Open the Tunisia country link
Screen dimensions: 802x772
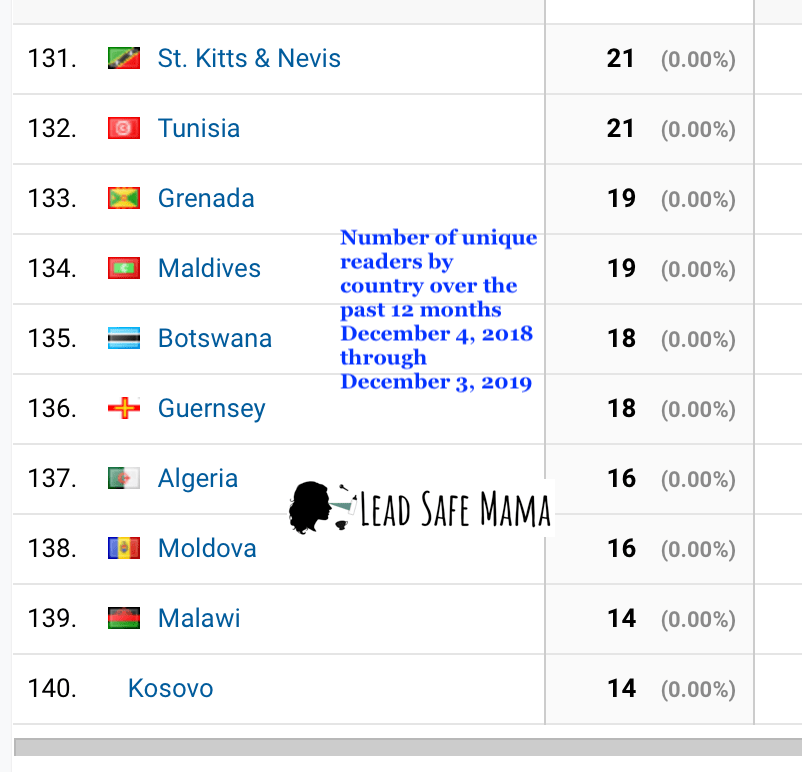click(x=199, y=129)
